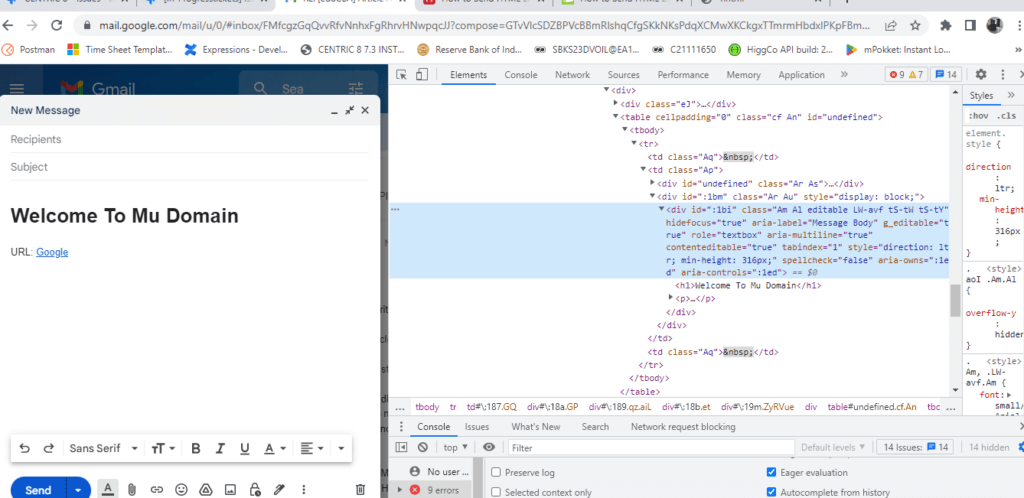Expand the div class="eJ" node
The image size is (1024, 498).
pyautogui.click(x=615, y=103)
